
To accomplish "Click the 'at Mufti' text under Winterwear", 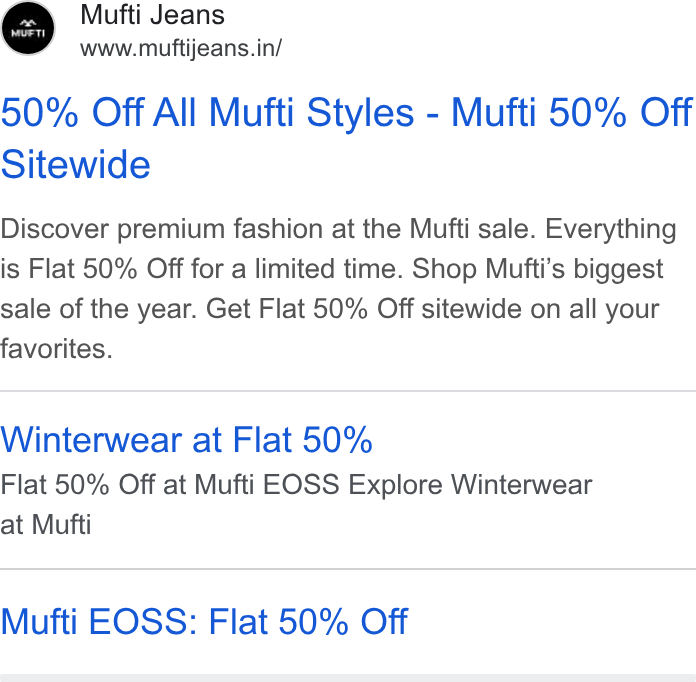I will [46, 524].
